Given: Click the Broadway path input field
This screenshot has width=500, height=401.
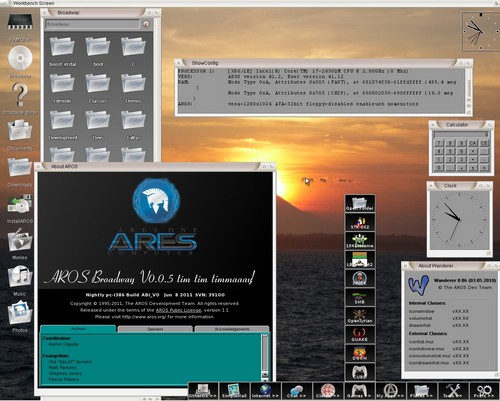Looking at the screenshot, I should 92,24.
